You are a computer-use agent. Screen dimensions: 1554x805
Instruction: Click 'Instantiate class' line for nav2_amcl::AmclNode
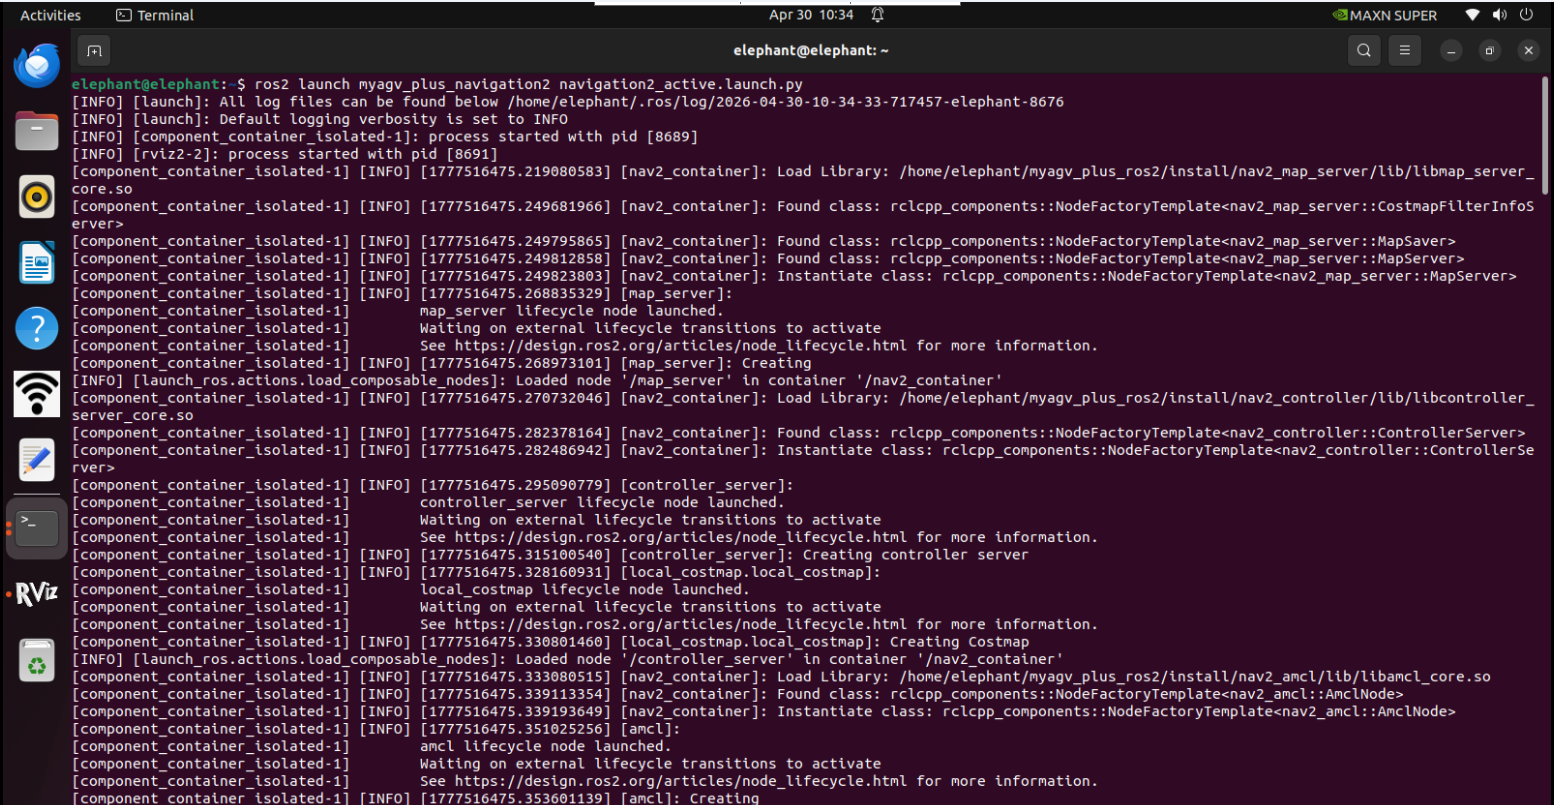pos(764,712)
